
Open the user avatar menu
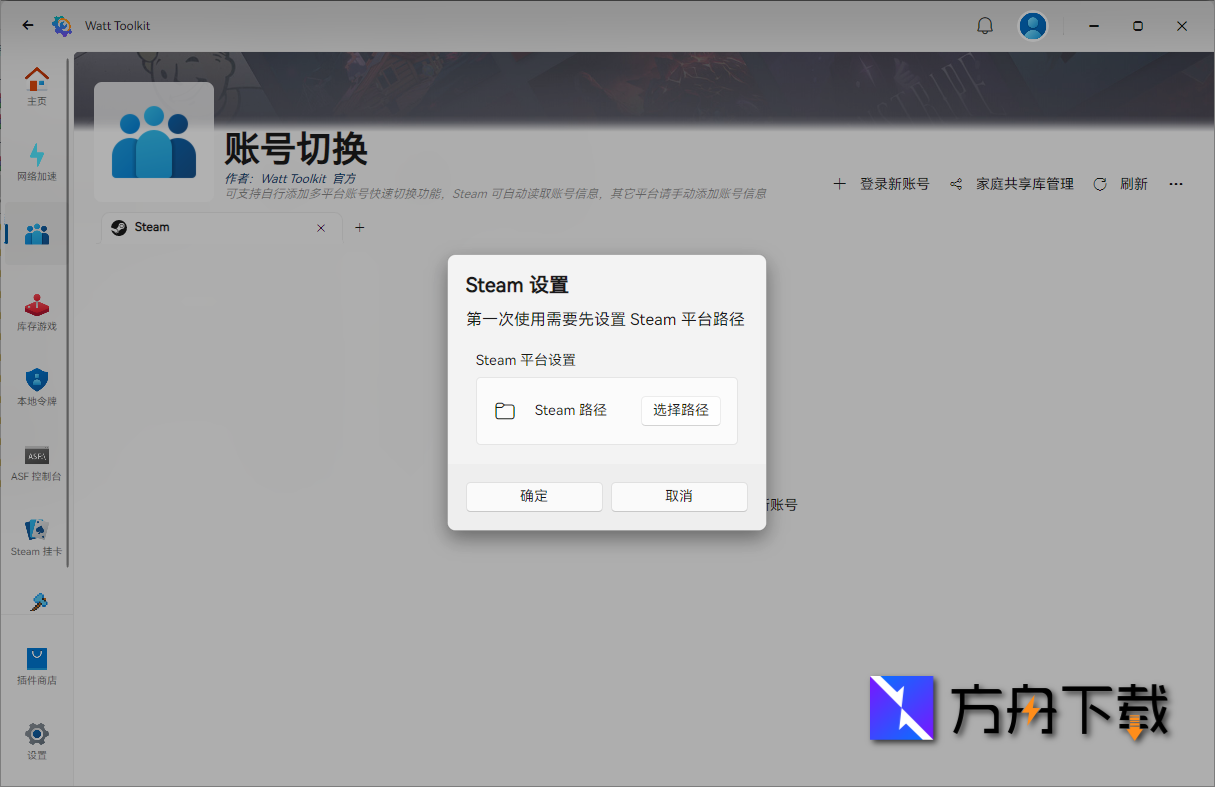point(1033,25)
